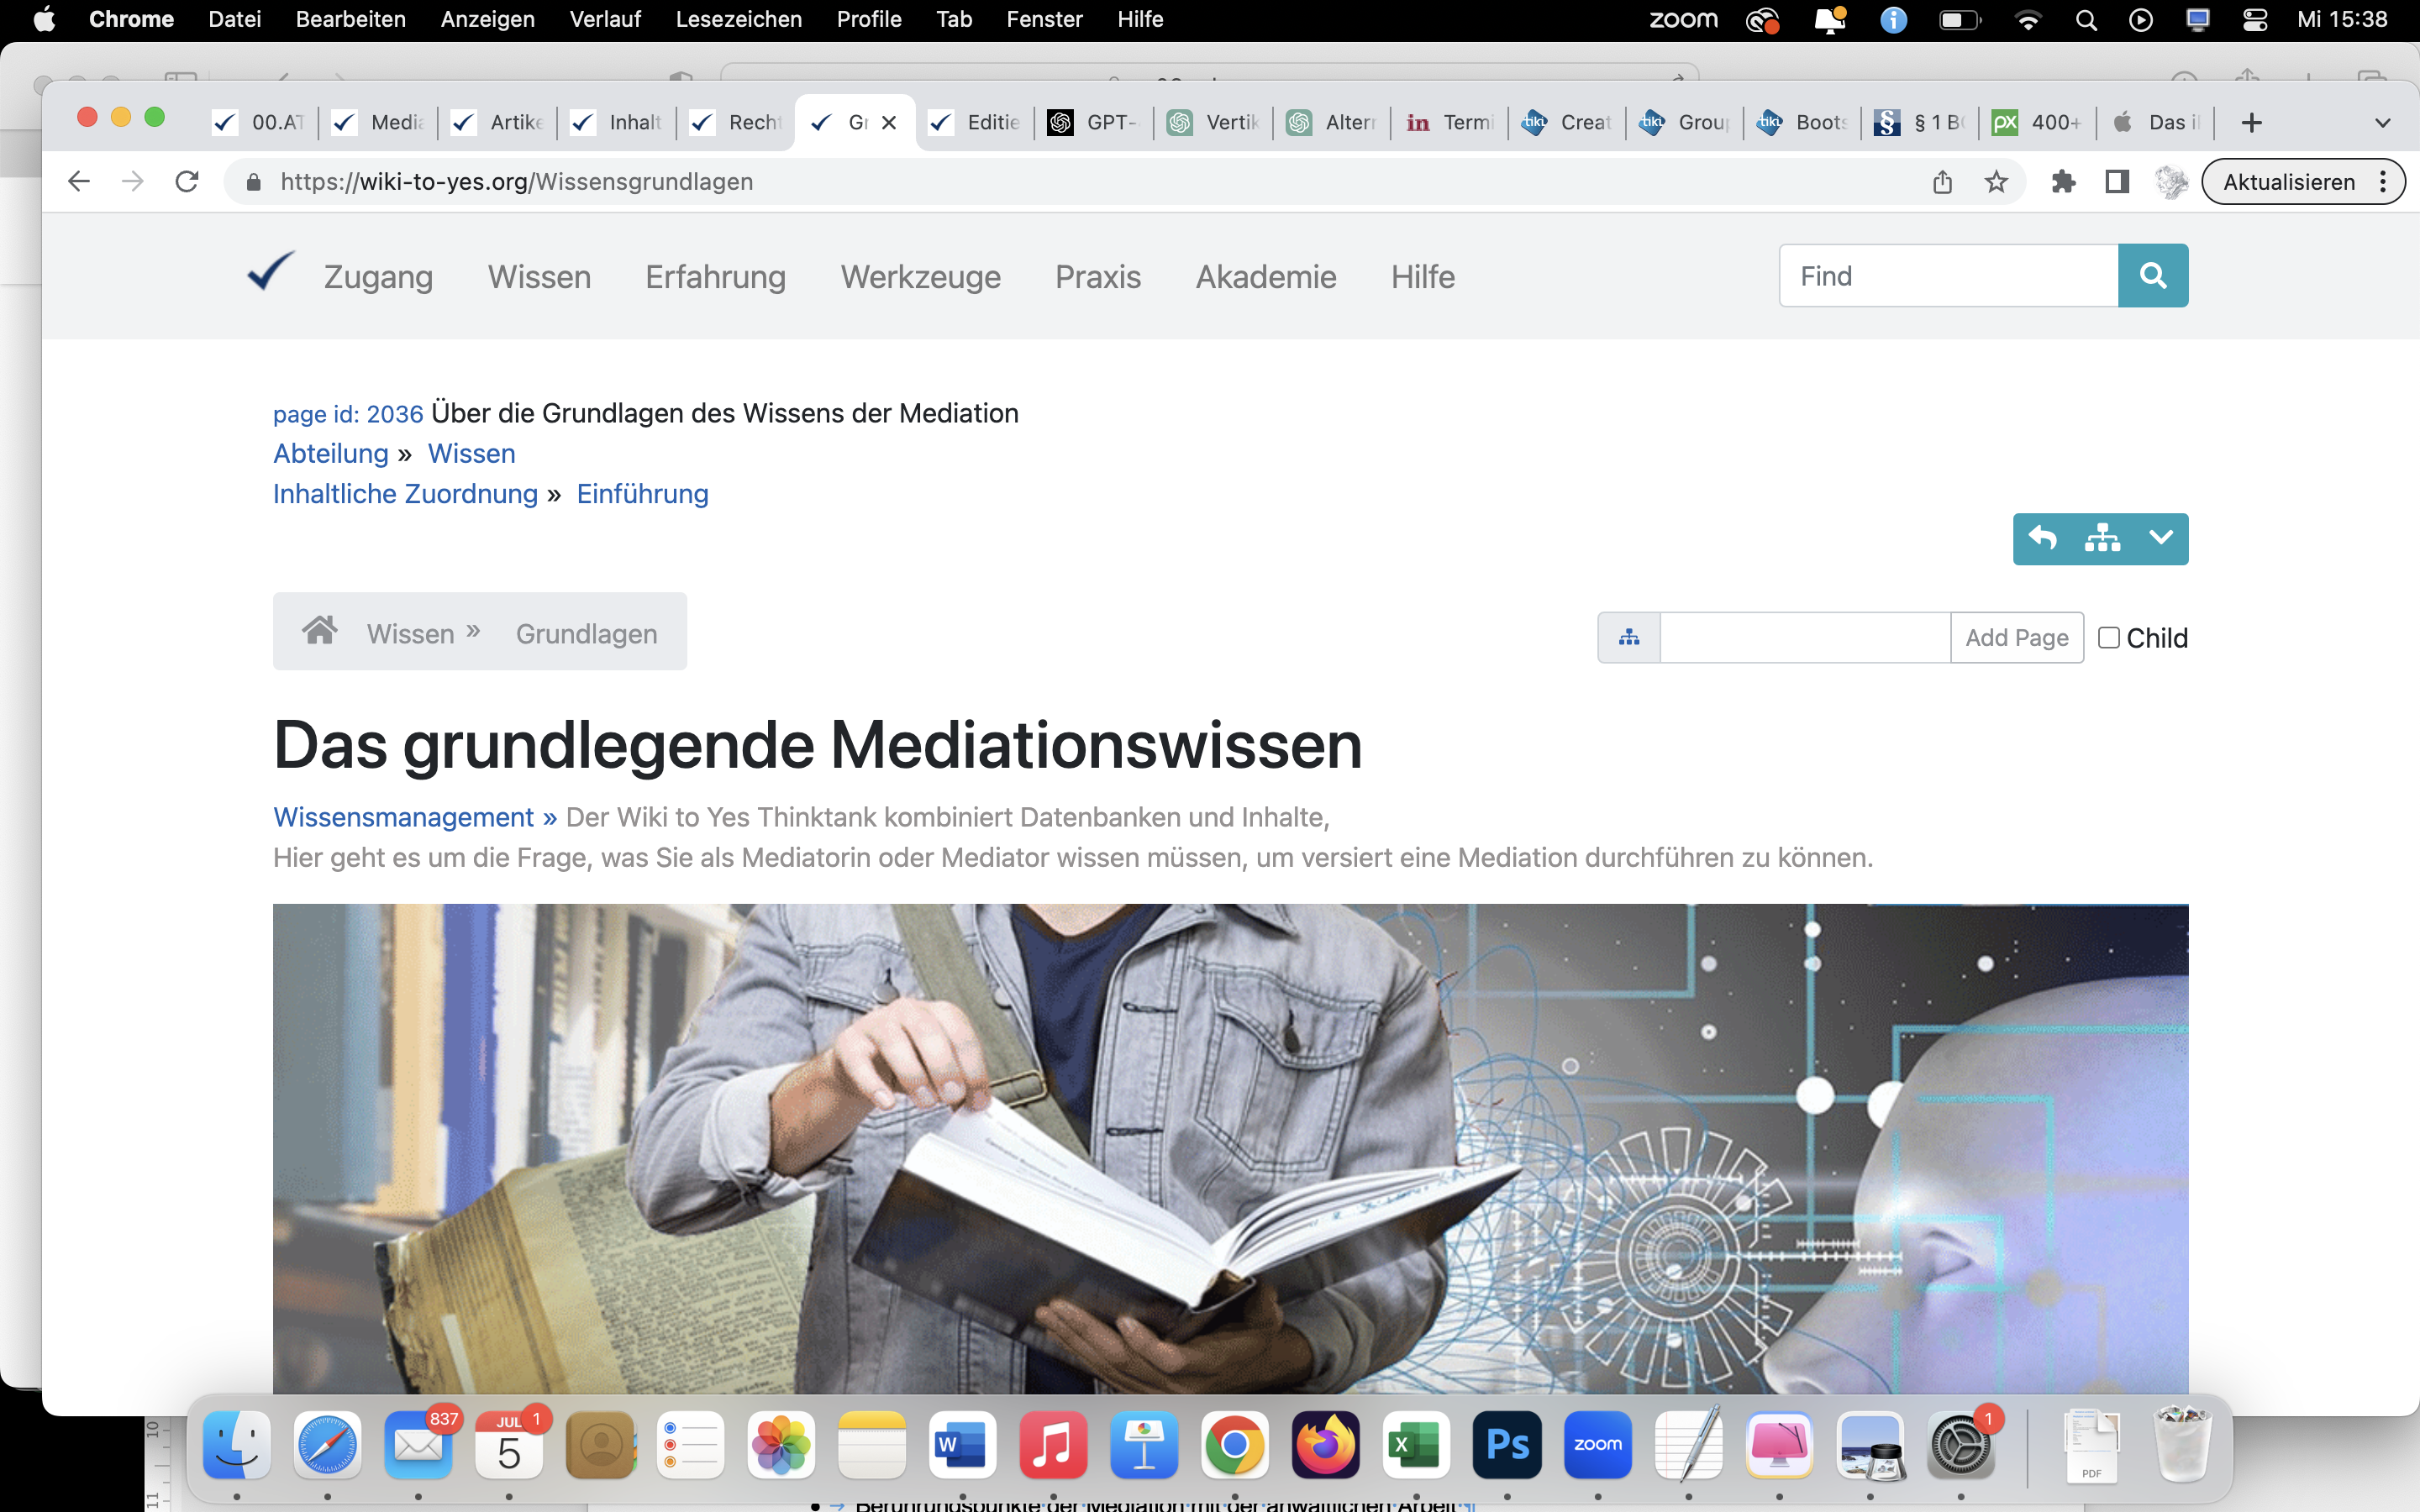Reload the page with the refresh icon
Image resolution: width=2420 pixels, height=1512 pixels.
click(187, 182)
